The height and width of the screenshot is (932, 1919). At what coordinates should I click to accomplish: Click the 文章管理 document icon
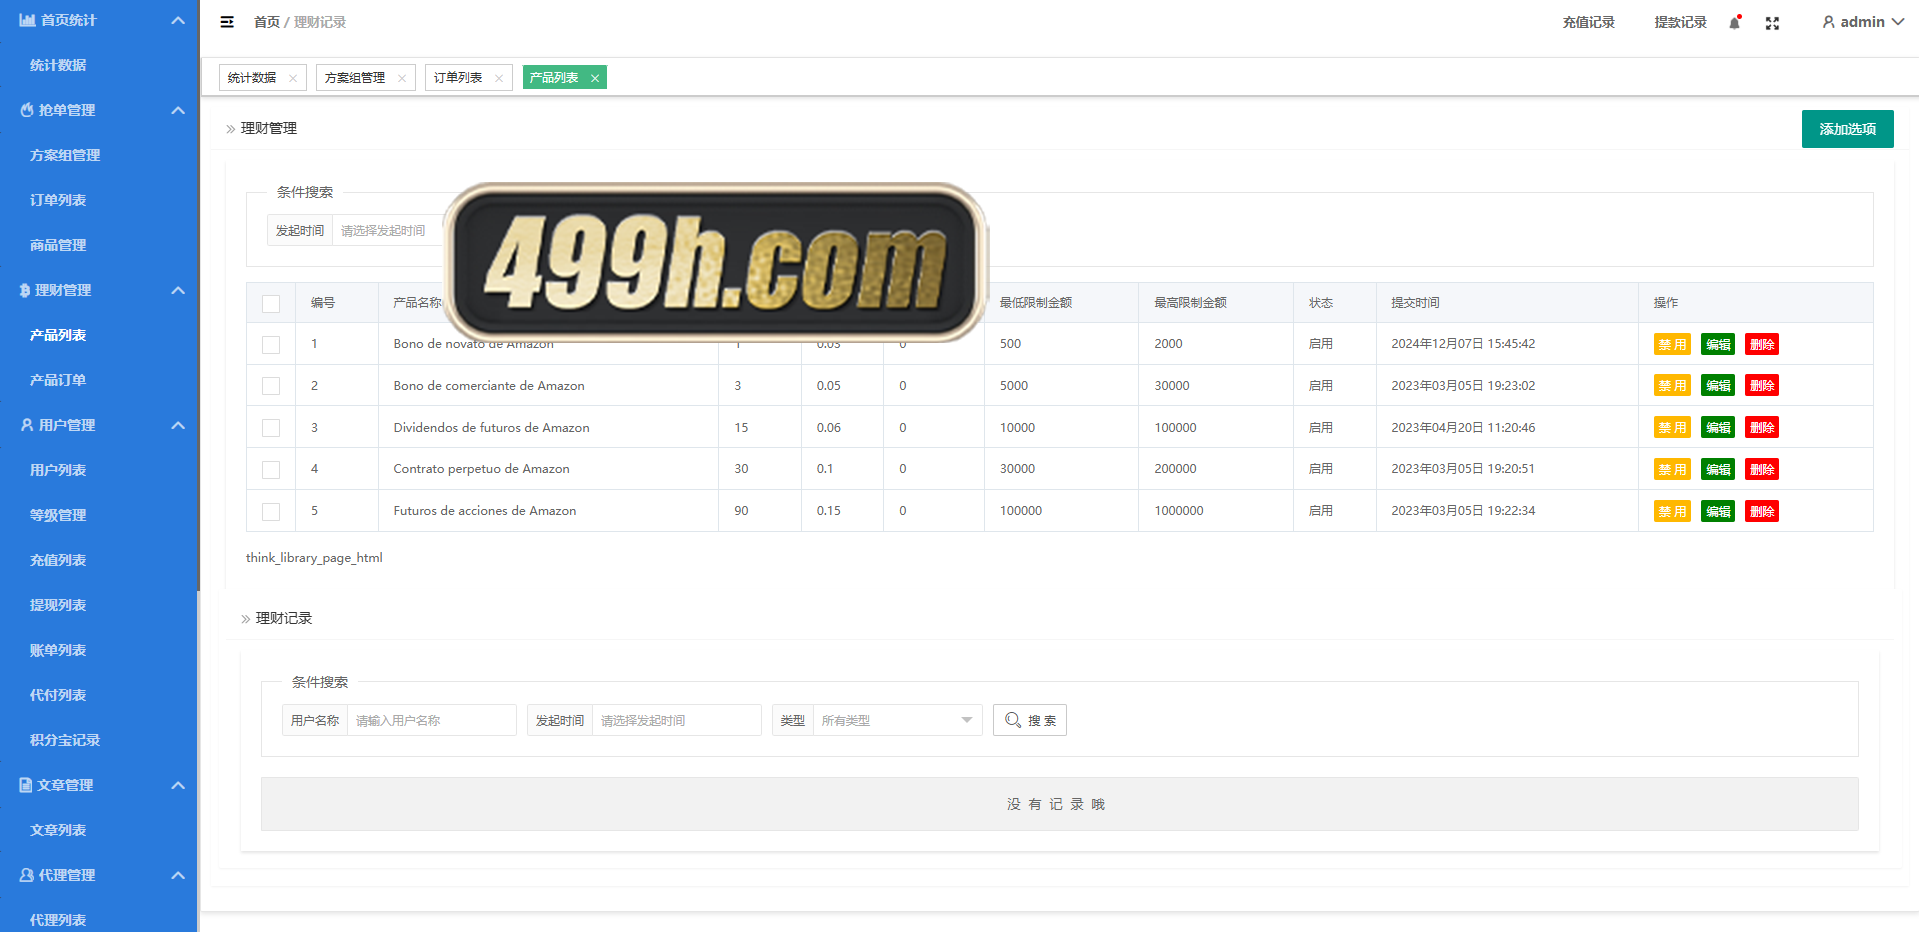click(x=26, y=785)
